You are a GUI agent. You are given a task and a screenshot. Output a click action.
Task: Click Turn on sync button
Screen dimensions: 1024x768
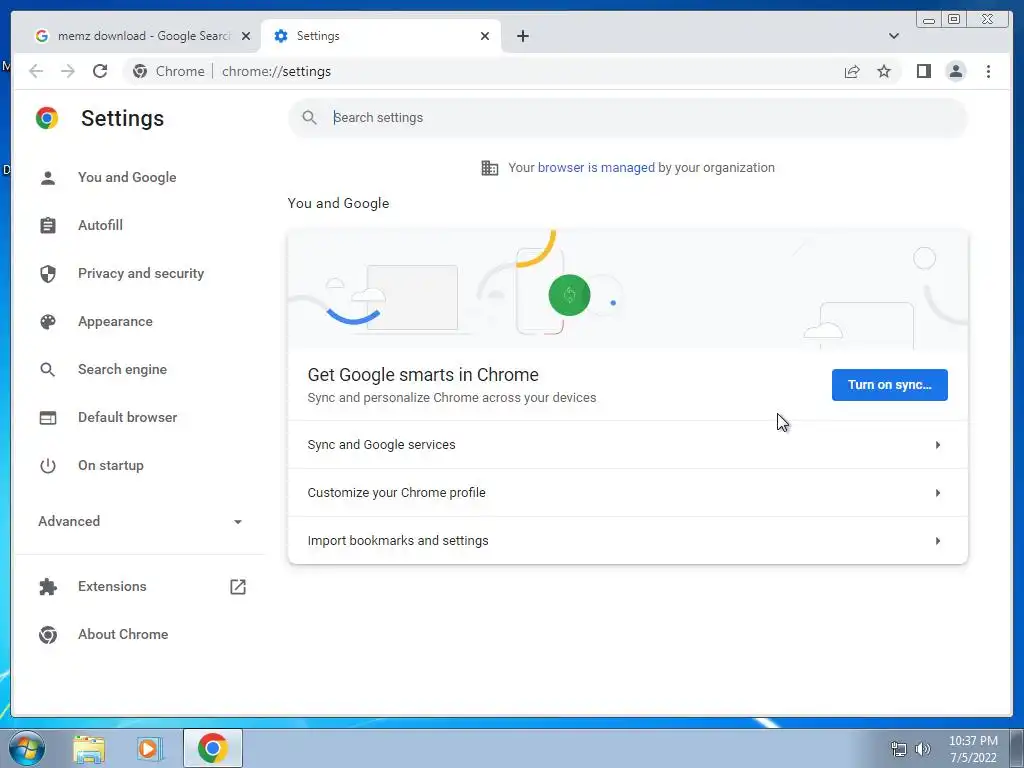[889, 385]
